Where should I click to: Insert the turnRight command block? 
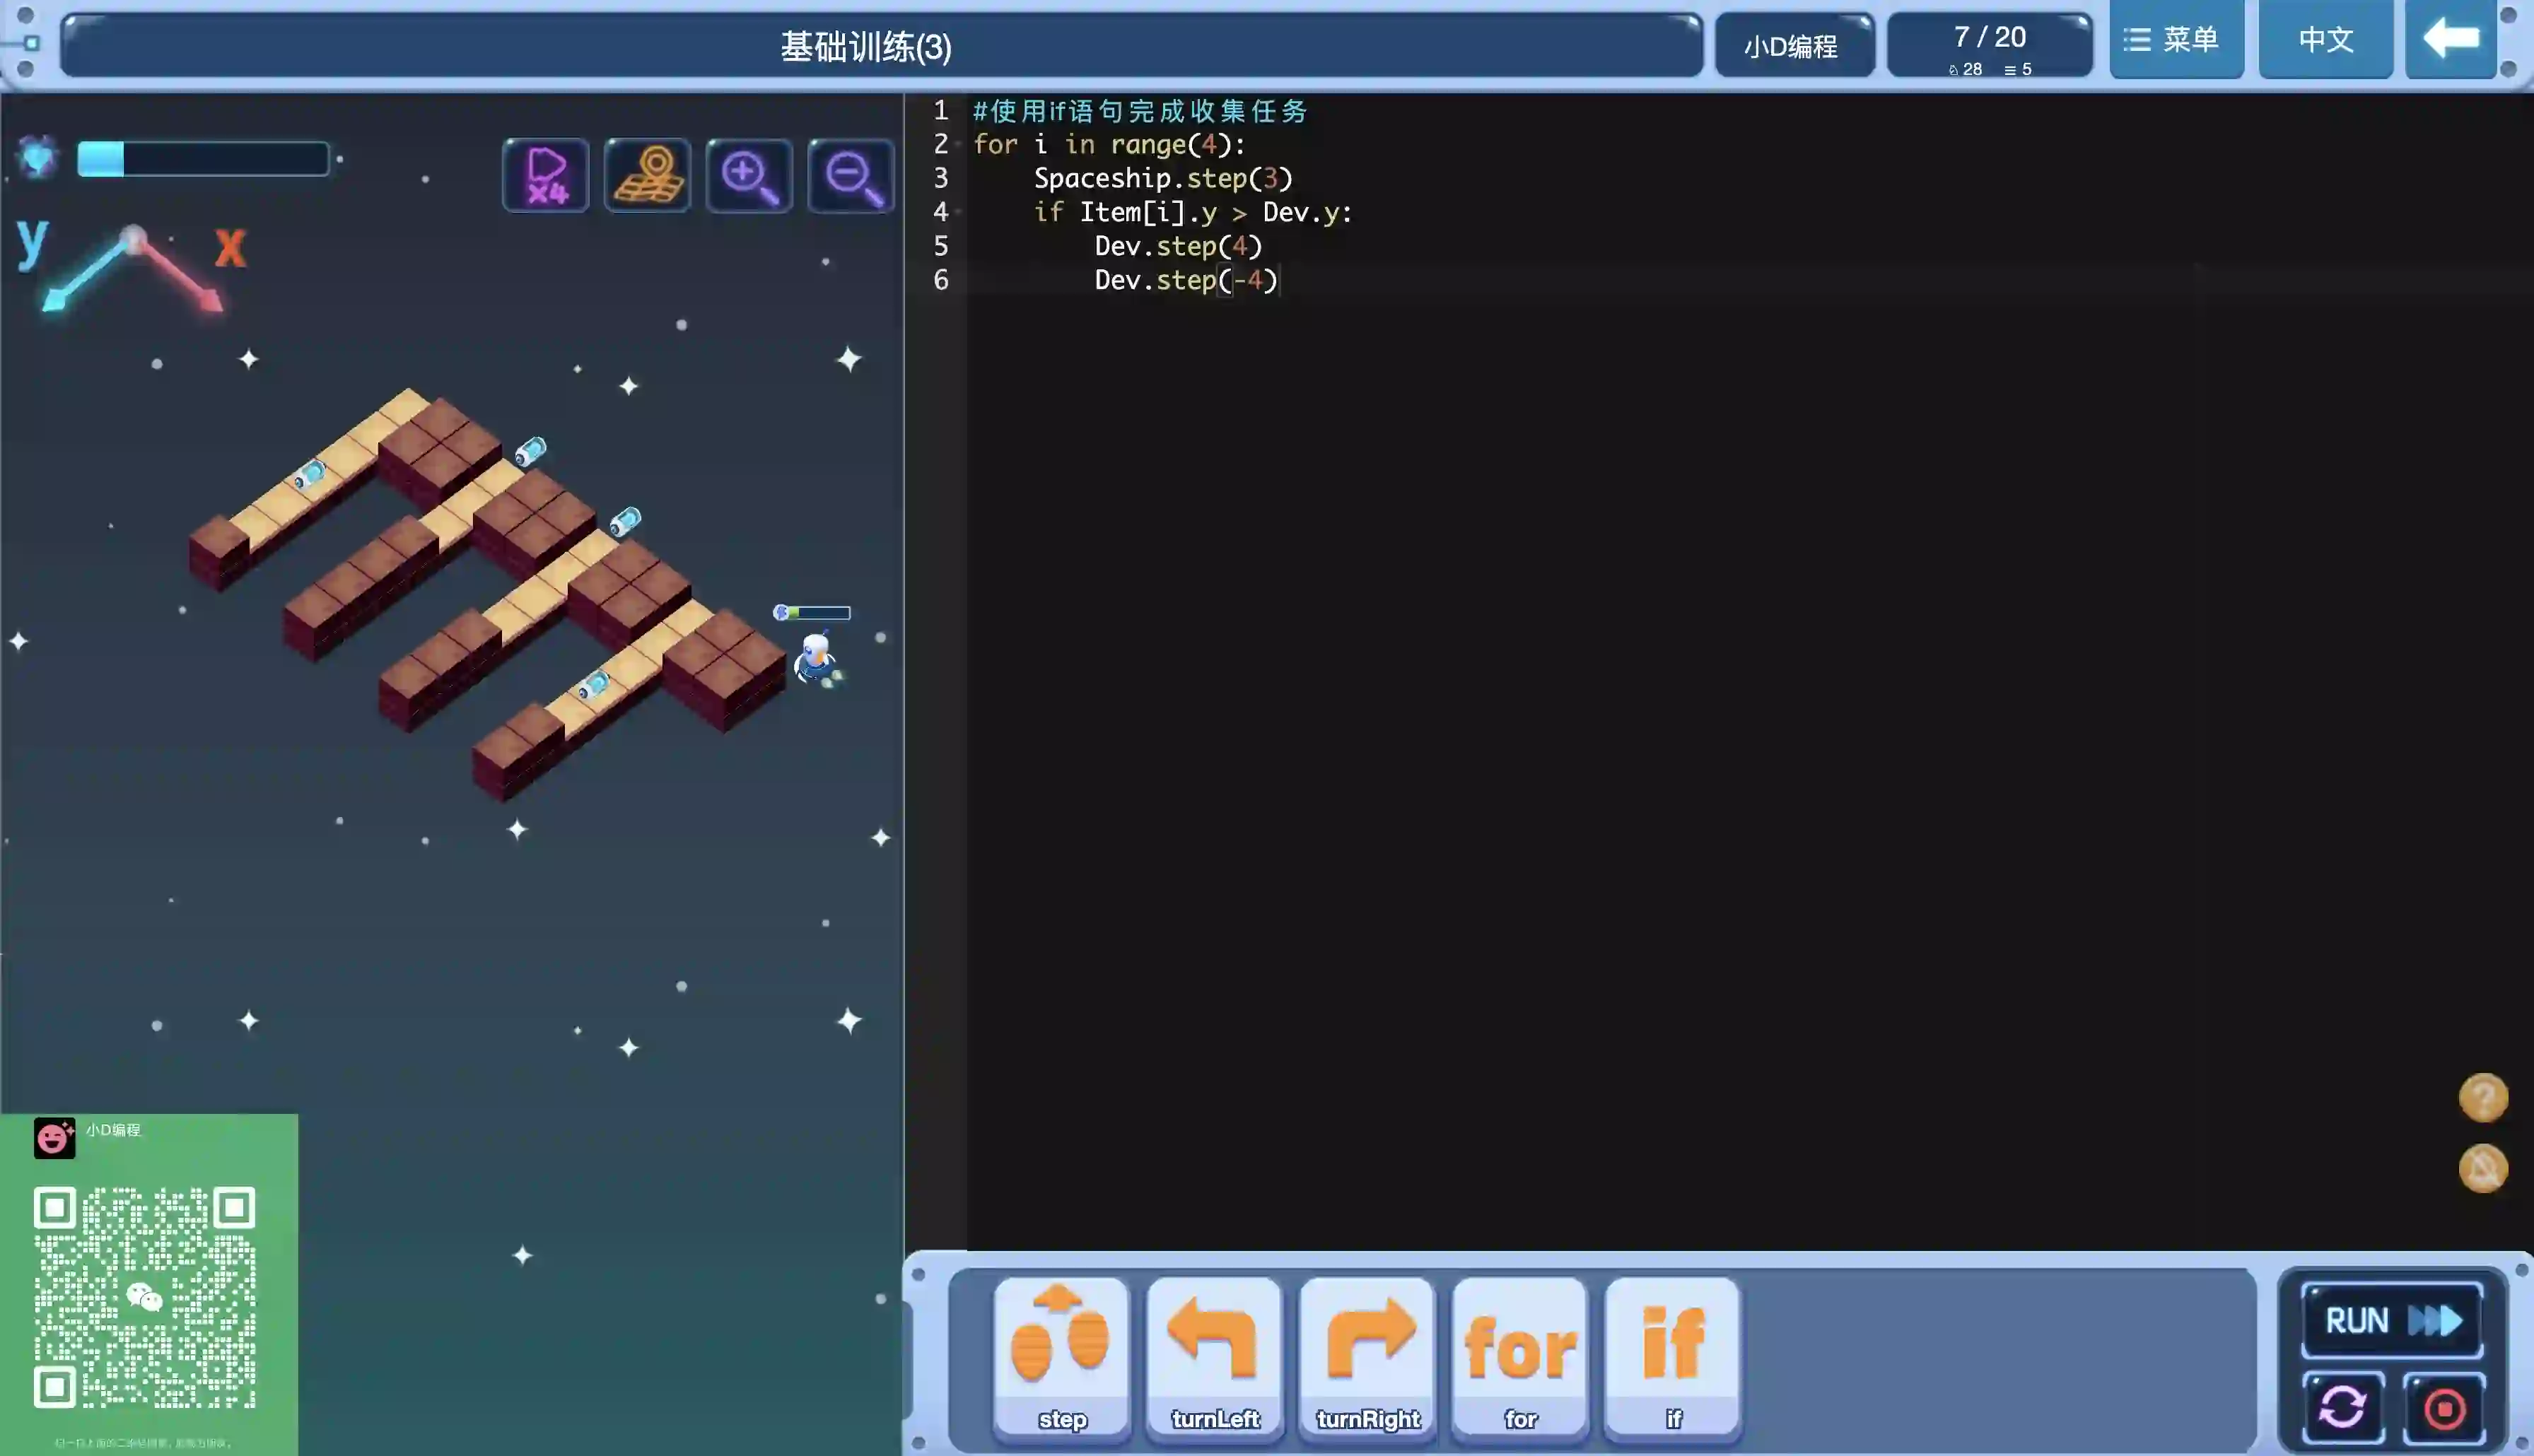pyautogui.click(x=1367, y=1355)
